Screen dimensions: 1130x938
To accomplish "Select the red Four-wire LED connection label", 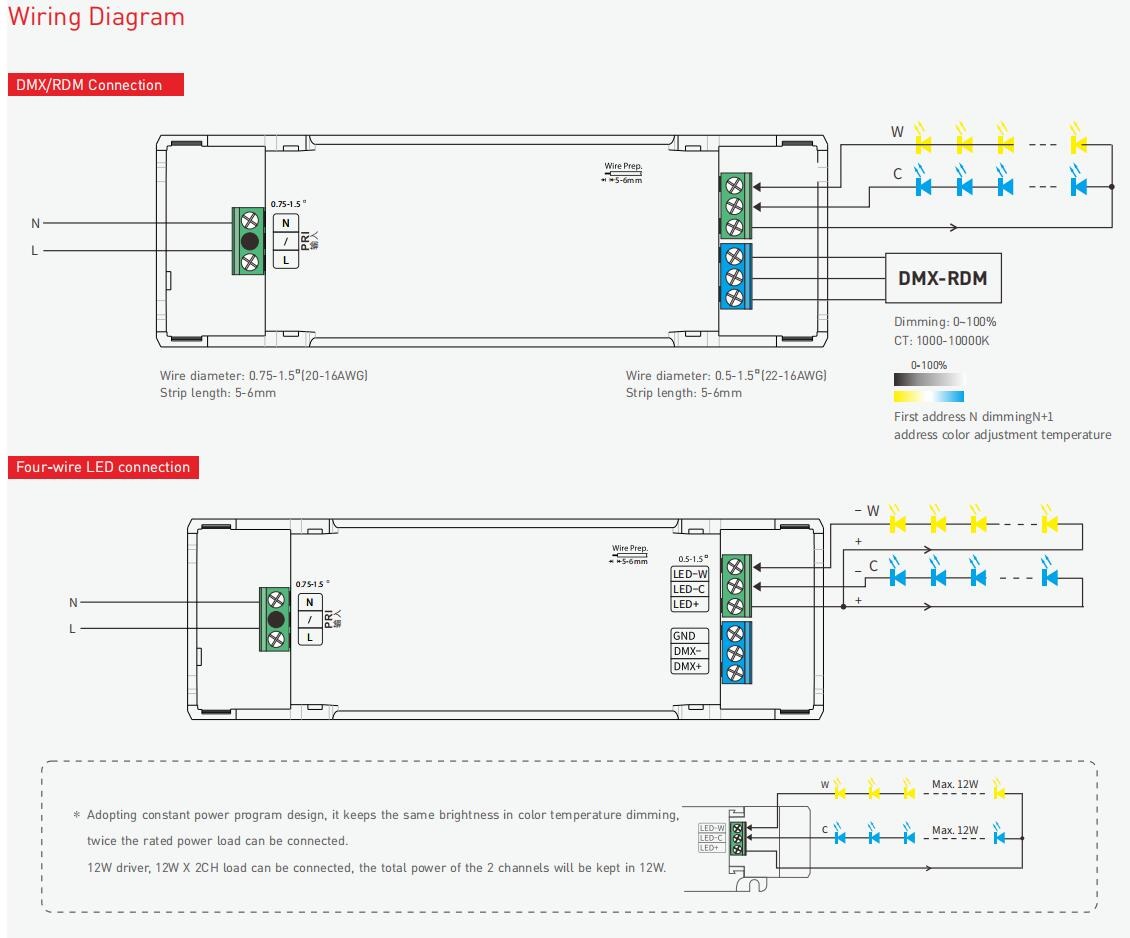I will click(x=104, y=467).
